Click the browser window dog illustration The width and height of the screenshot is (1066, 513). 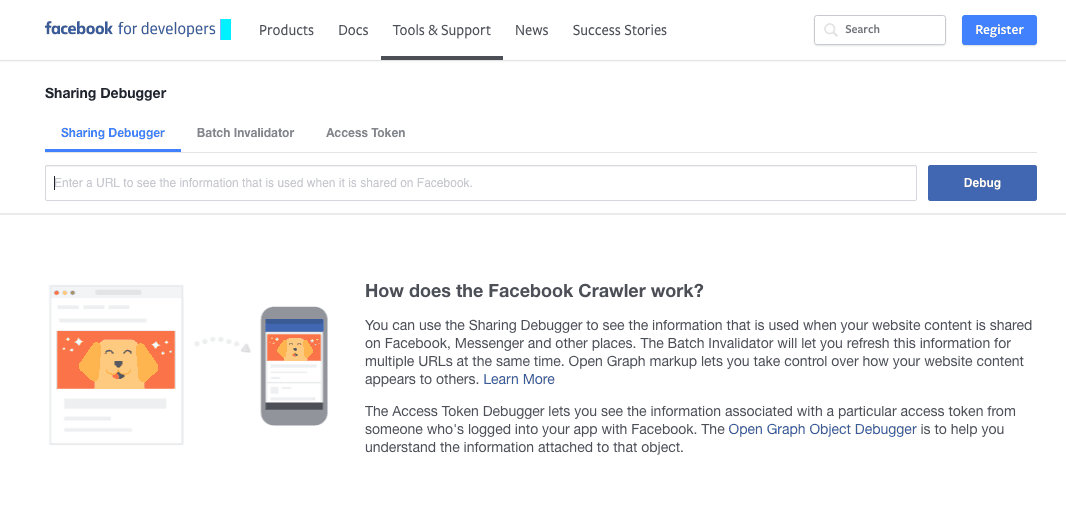(116, 365)
